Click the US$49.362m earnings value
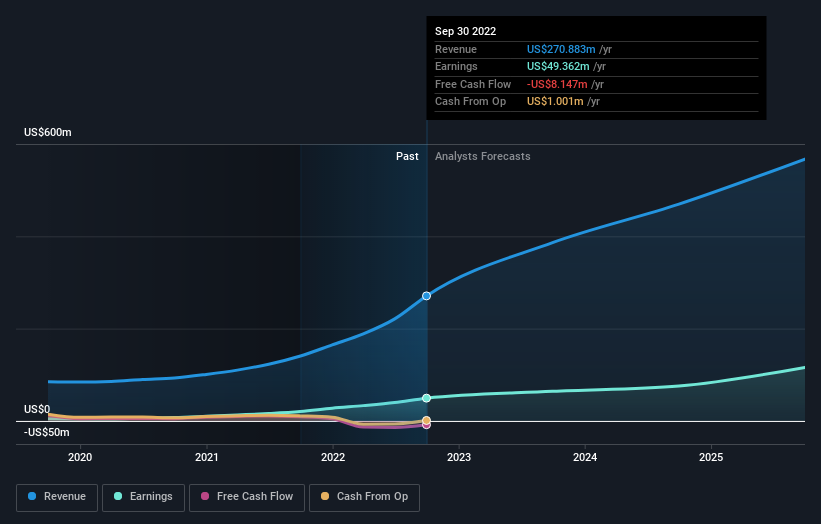 point(558,66)
